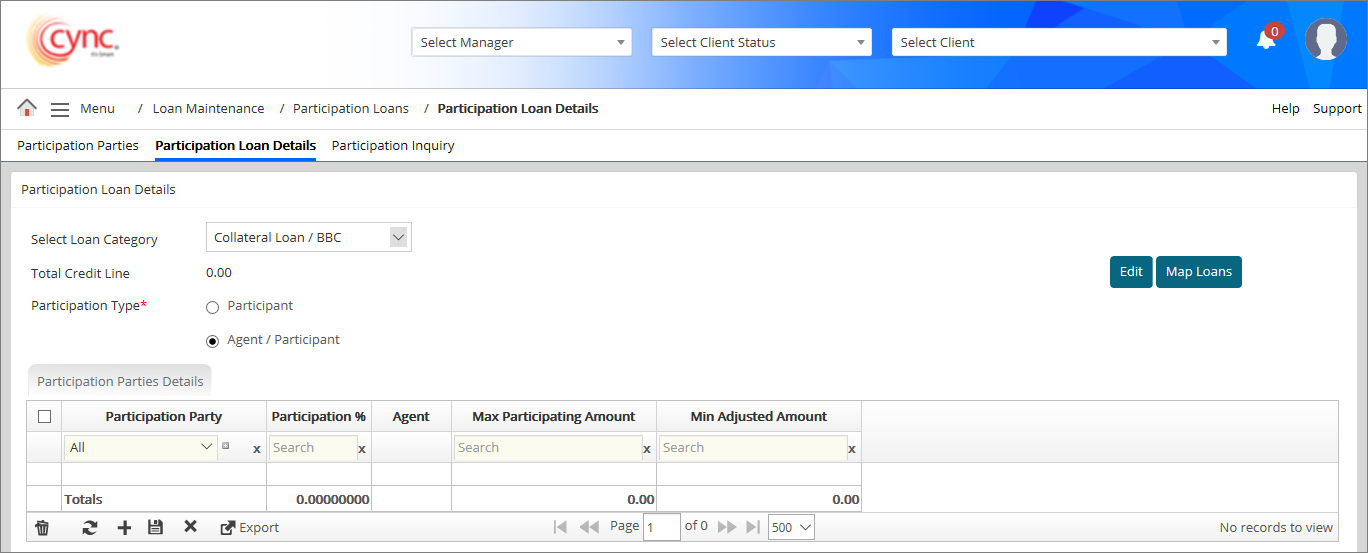Screen dimensions: 1368x553
Task: Open the Select Client Status dropdown
Action: pos(761,42)
